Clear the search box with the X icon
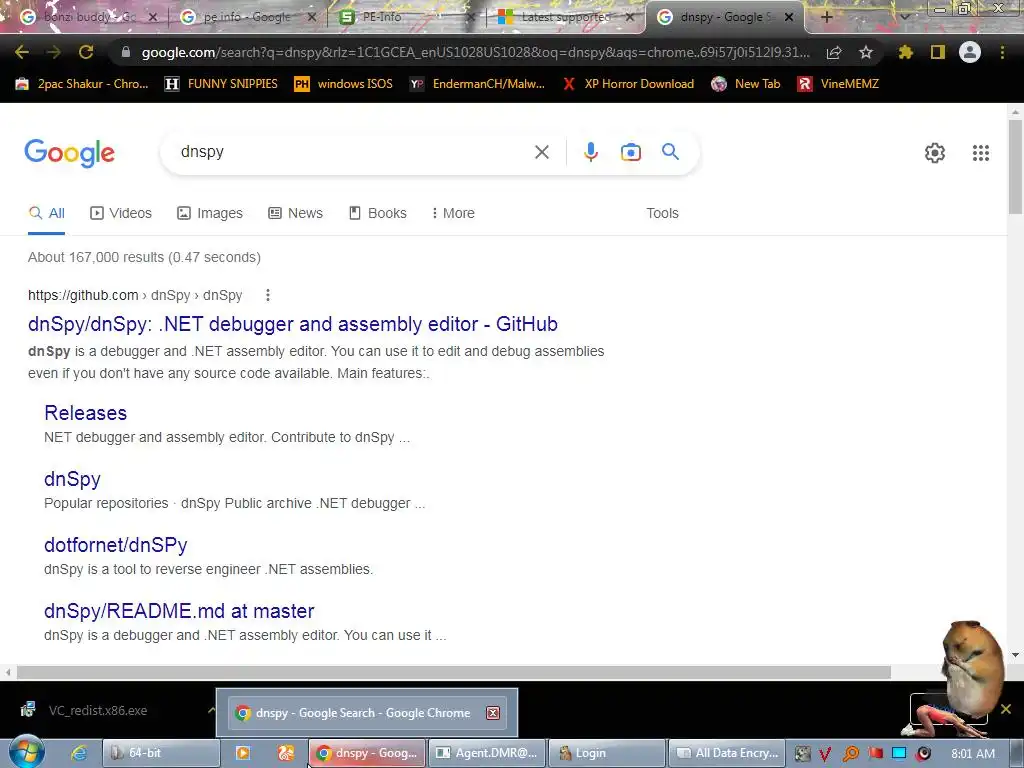Viewport: 1024px width, 768px height. click(541, 152)
